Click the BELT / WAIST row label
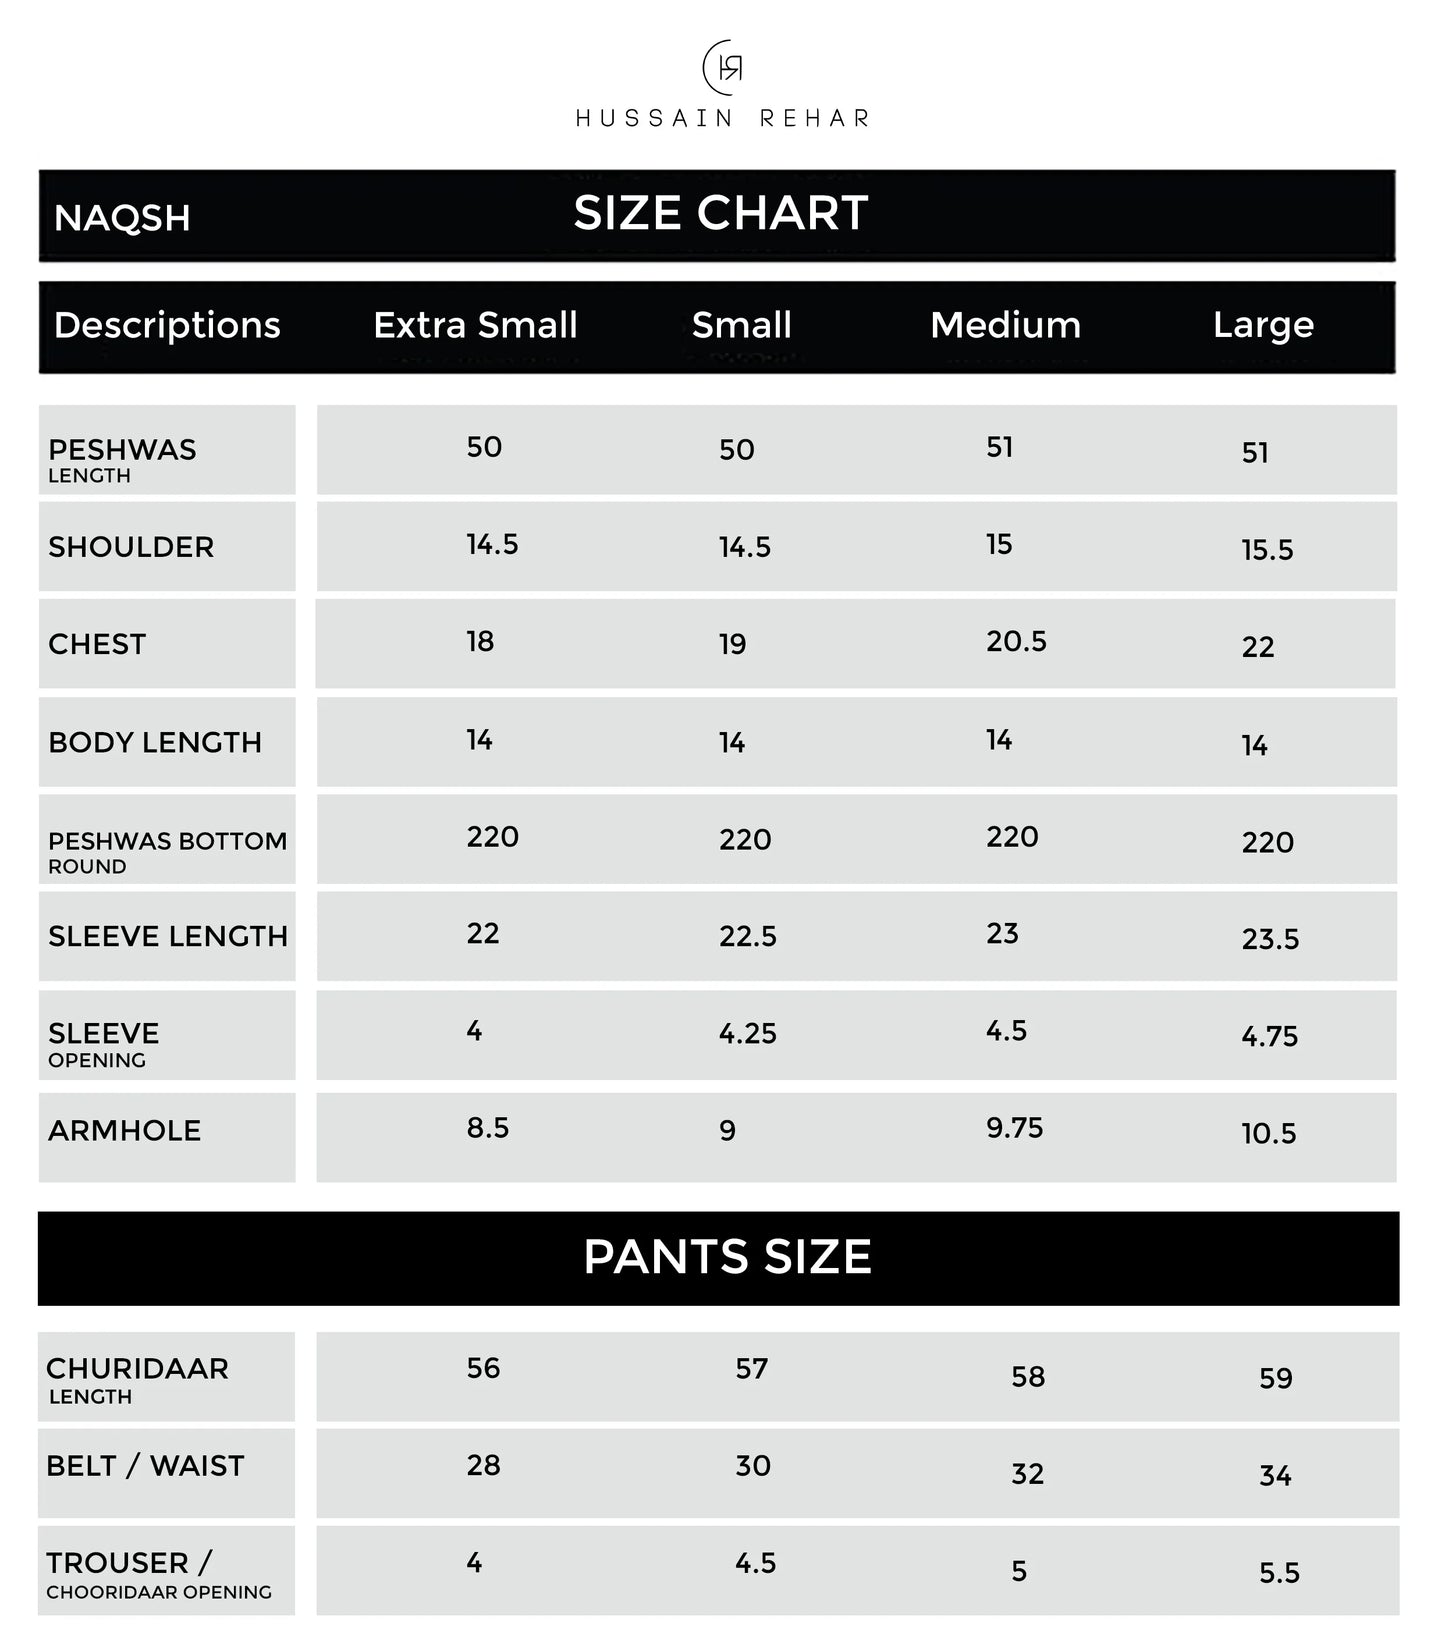1445x1641 pixels. tap(145, 1465)
